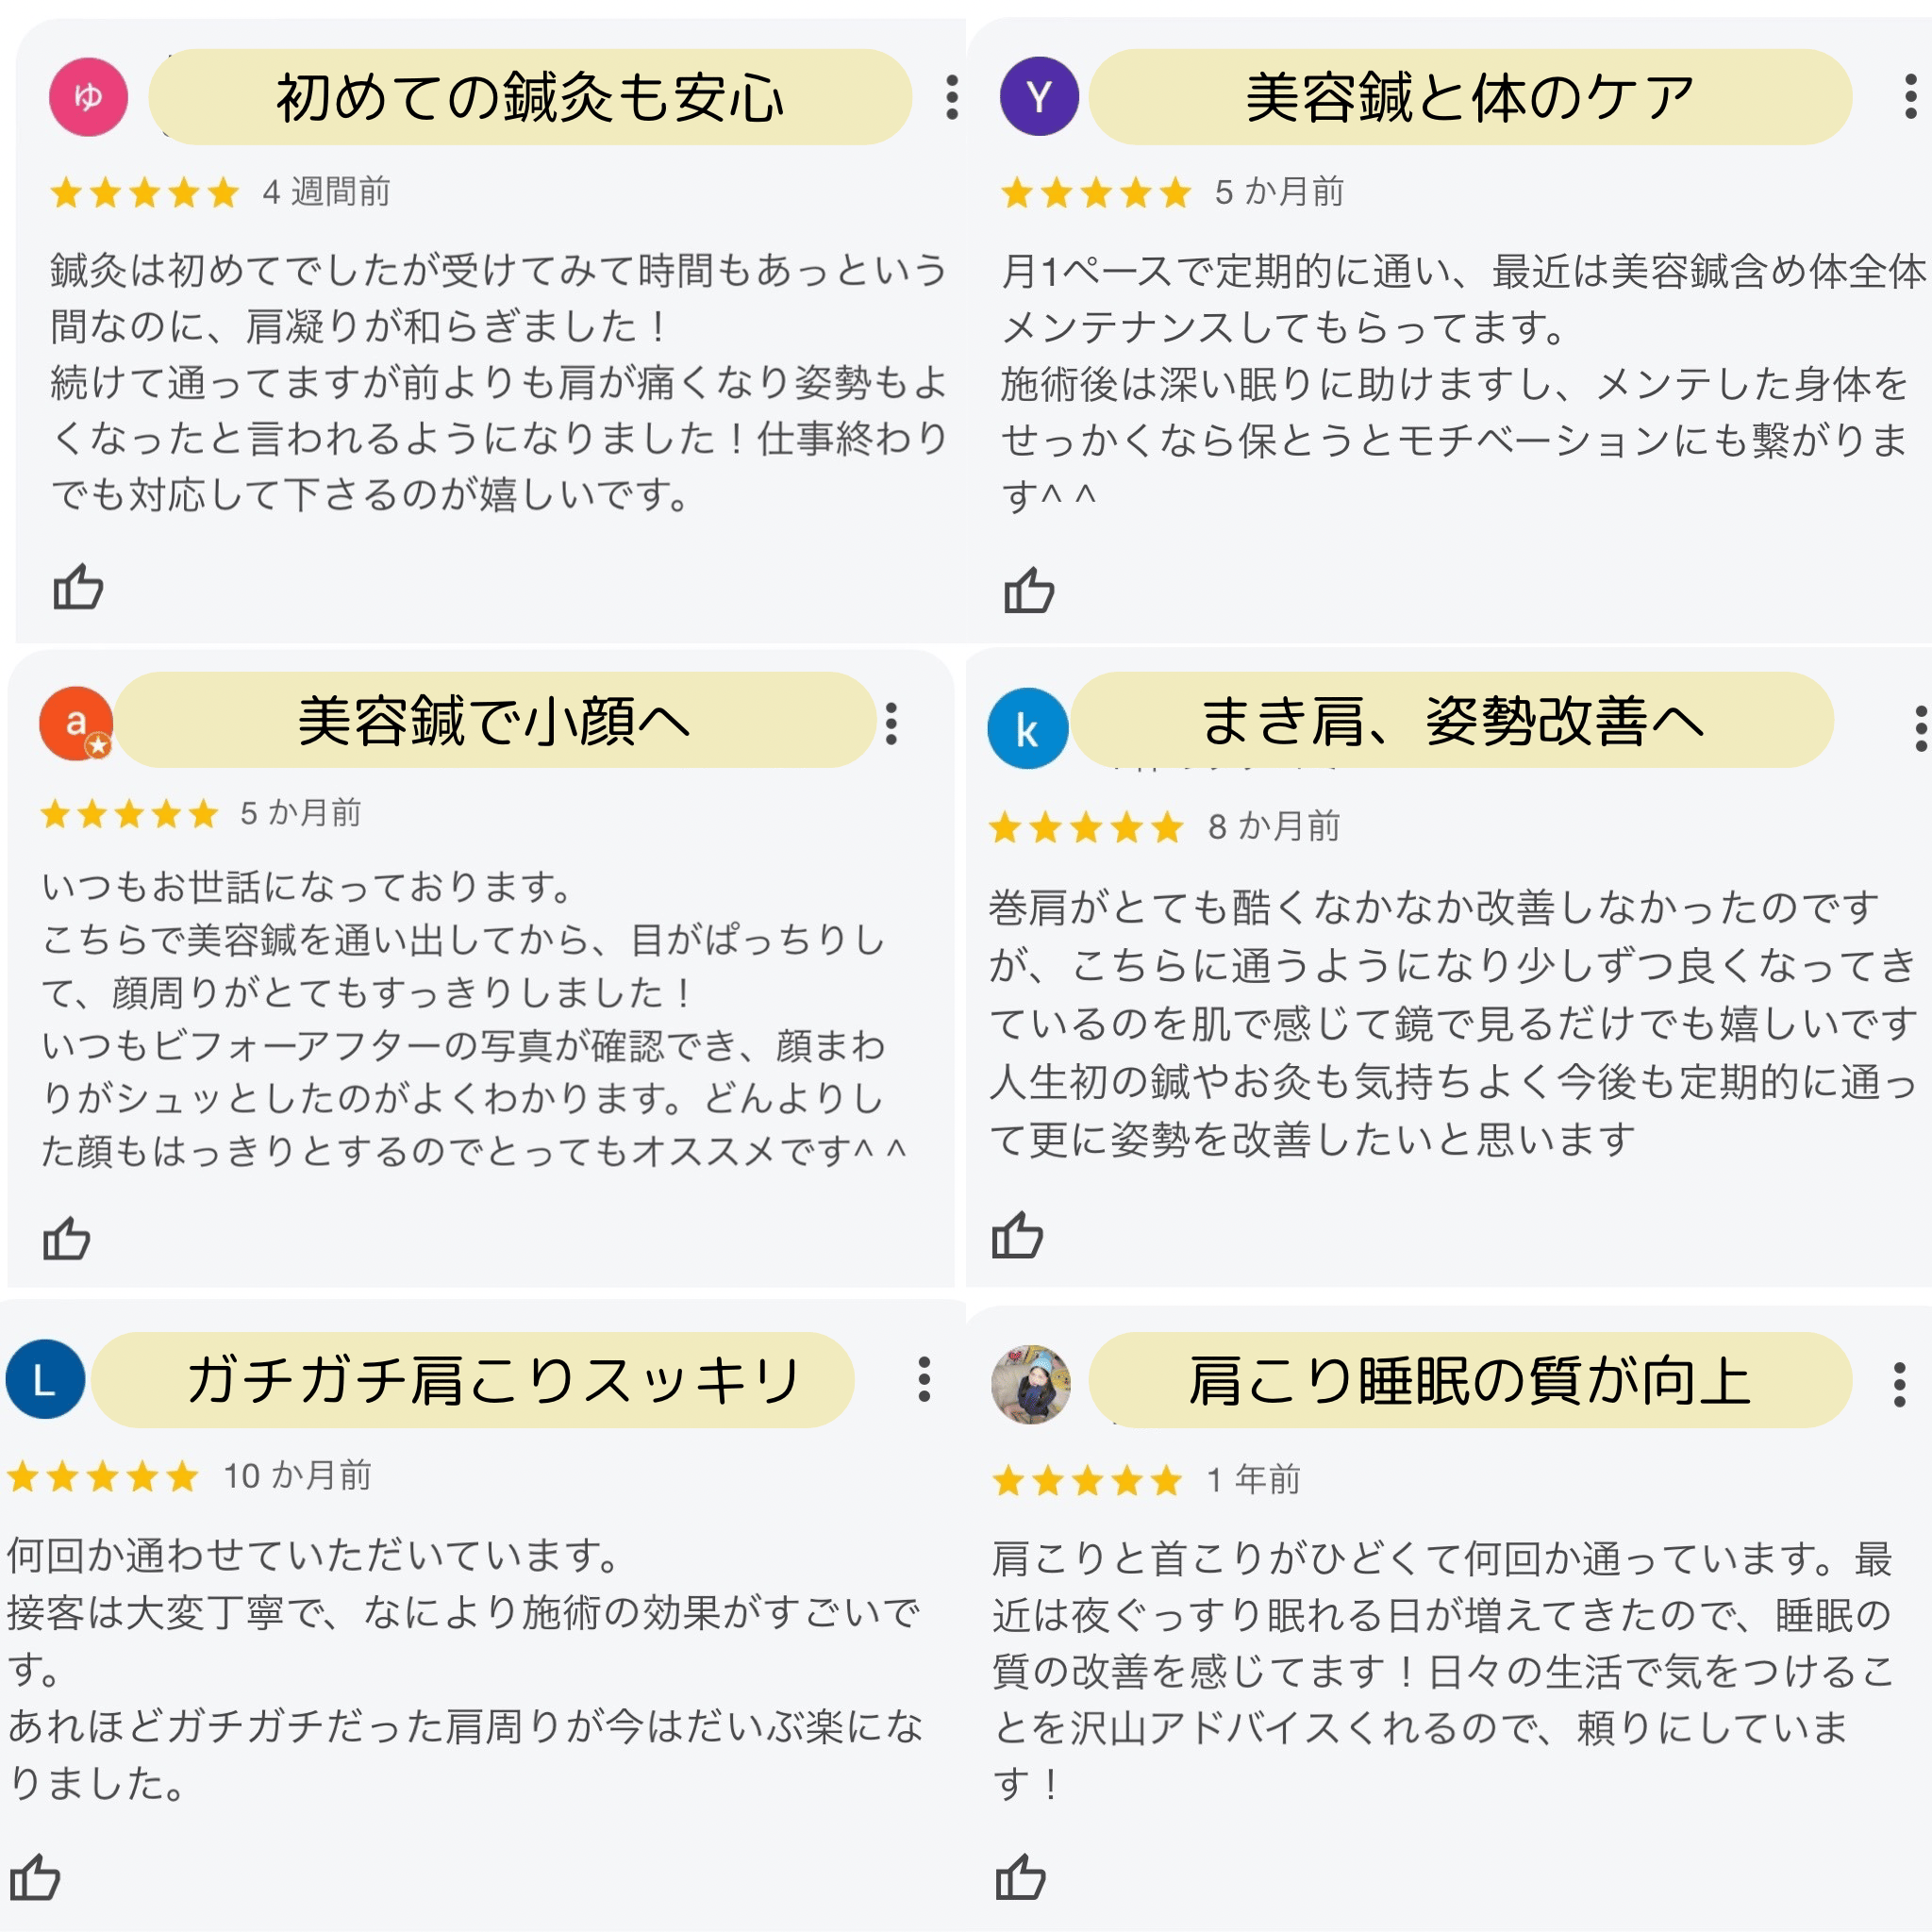Click the 美容鍼で小顔へ heading label
Screen dimensions: 1932x1932
[494, 720]
